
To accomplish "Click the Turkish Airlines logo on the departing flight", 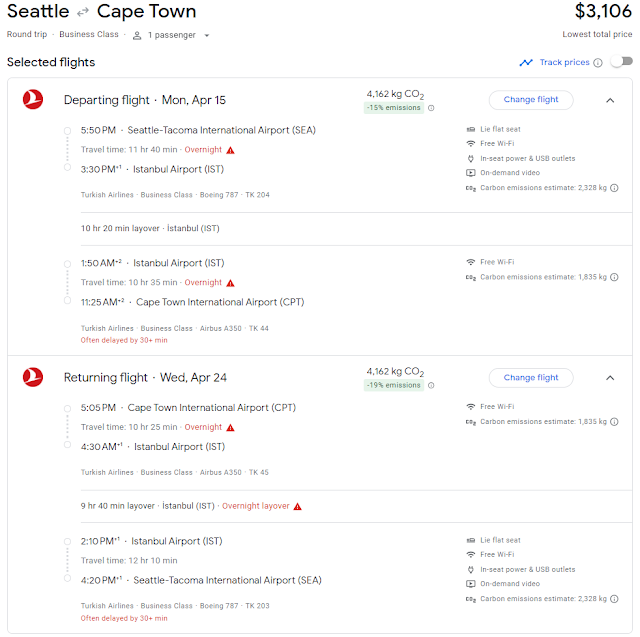I will [33, 100].
